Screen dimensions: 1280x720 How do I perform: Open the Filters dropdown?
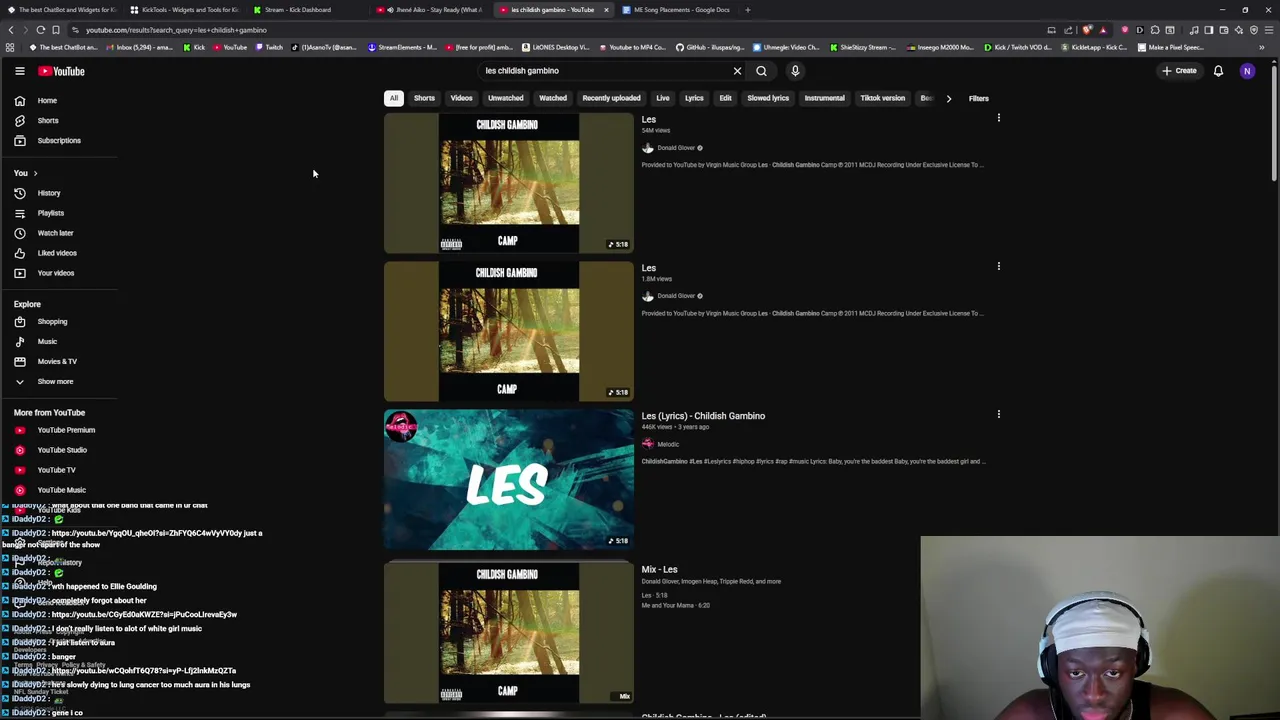[978, 98]
